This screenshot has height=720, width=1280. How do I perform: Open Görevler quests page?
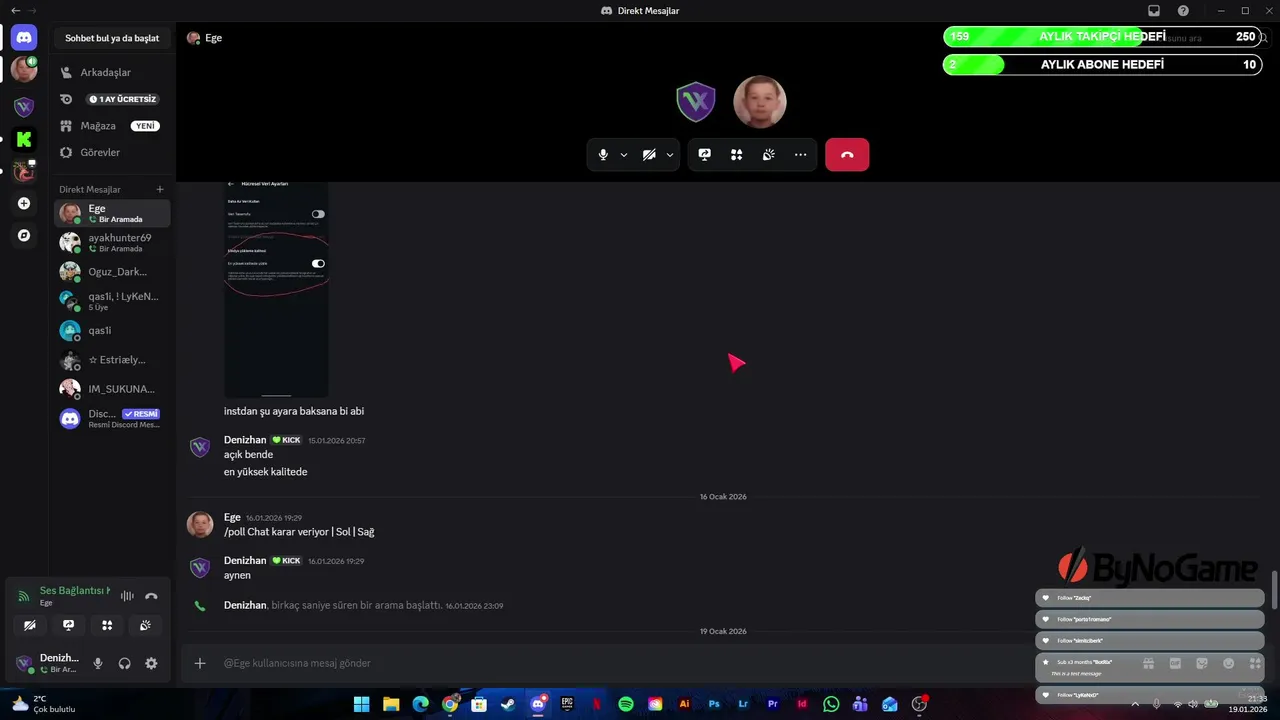click(x=113, y=152)
